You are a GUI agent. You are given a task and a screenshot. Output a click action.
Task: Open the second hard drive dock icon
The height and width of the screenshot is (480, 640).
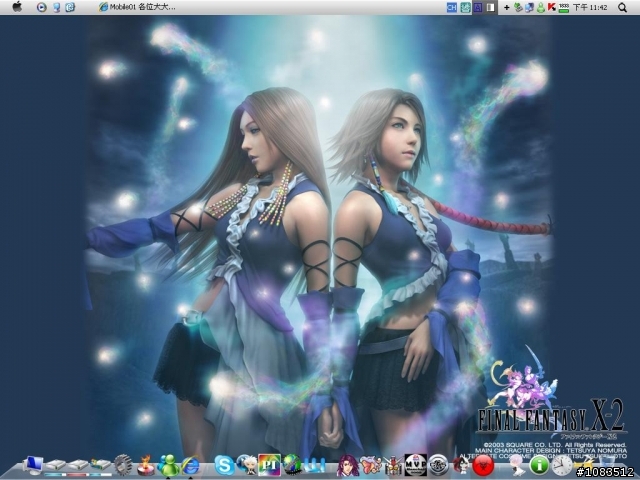click(x=78, y=465)
